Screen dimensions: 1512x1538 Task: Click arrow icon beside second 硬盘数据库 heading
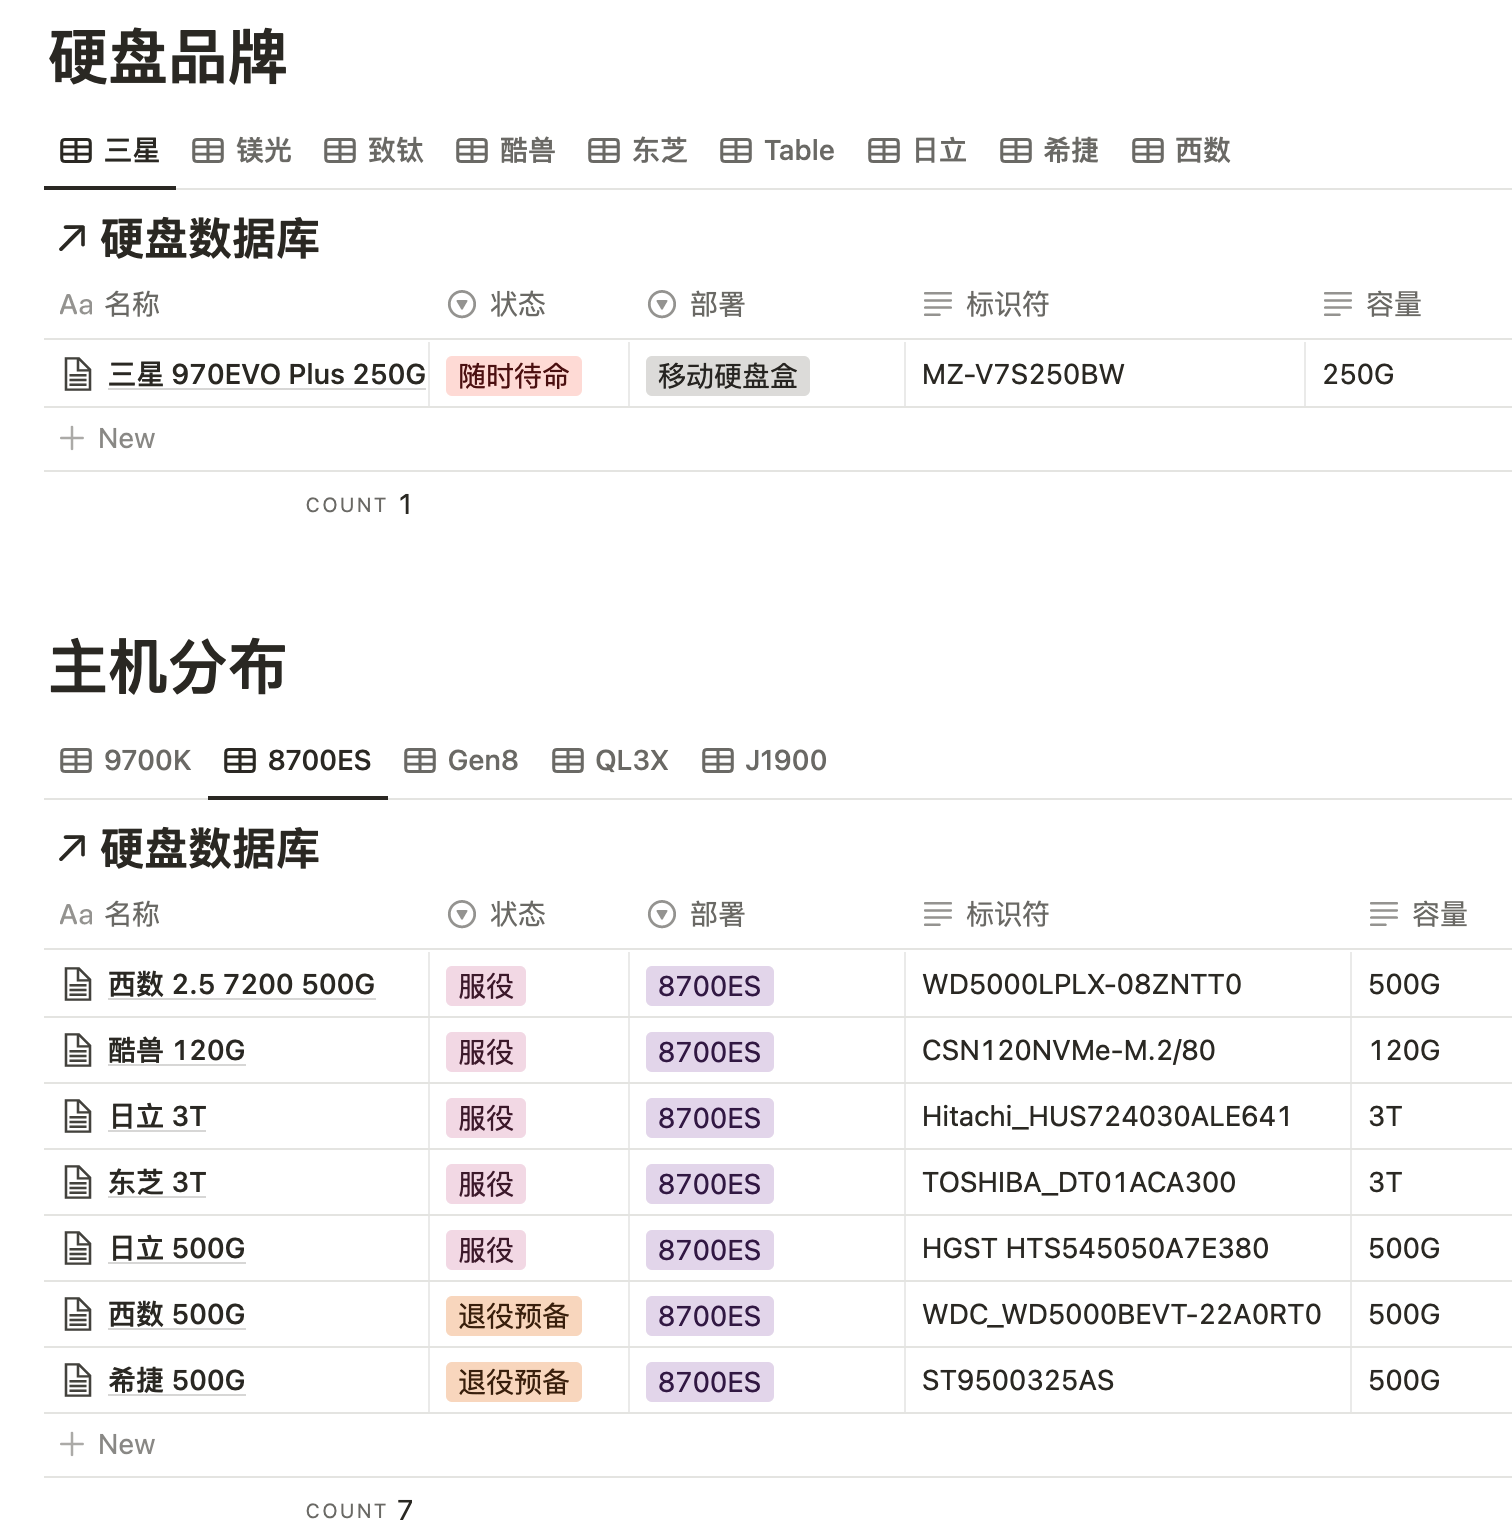coord(72,849)
